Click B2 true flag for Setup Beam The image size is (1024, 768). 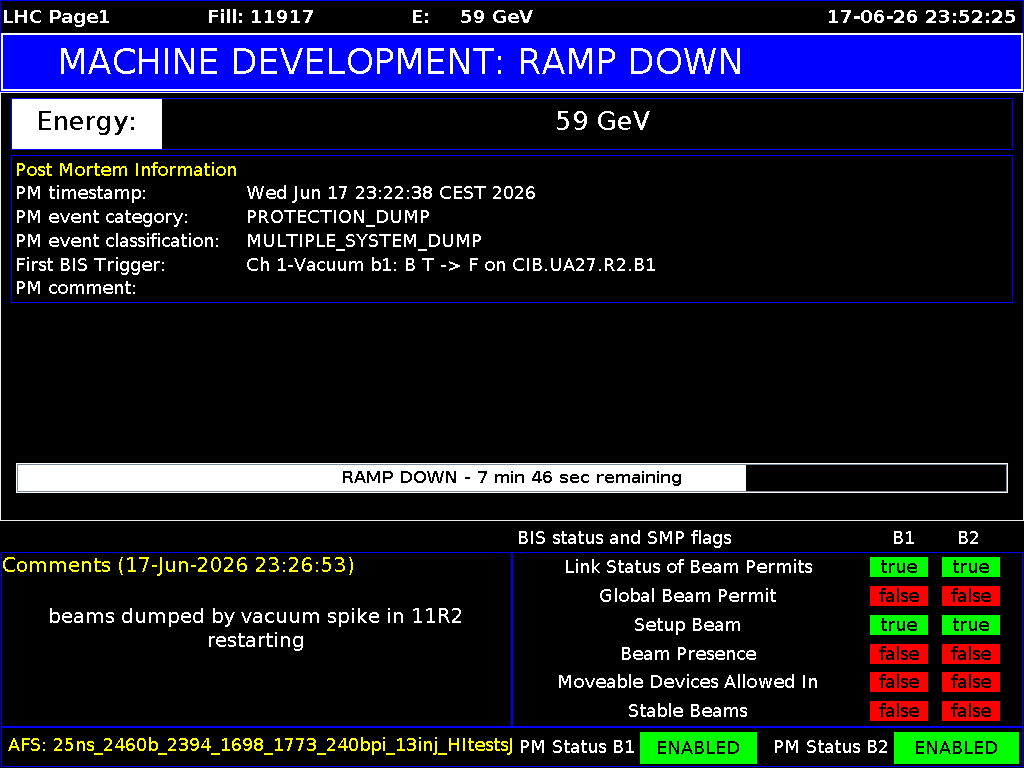pos(970,625)
